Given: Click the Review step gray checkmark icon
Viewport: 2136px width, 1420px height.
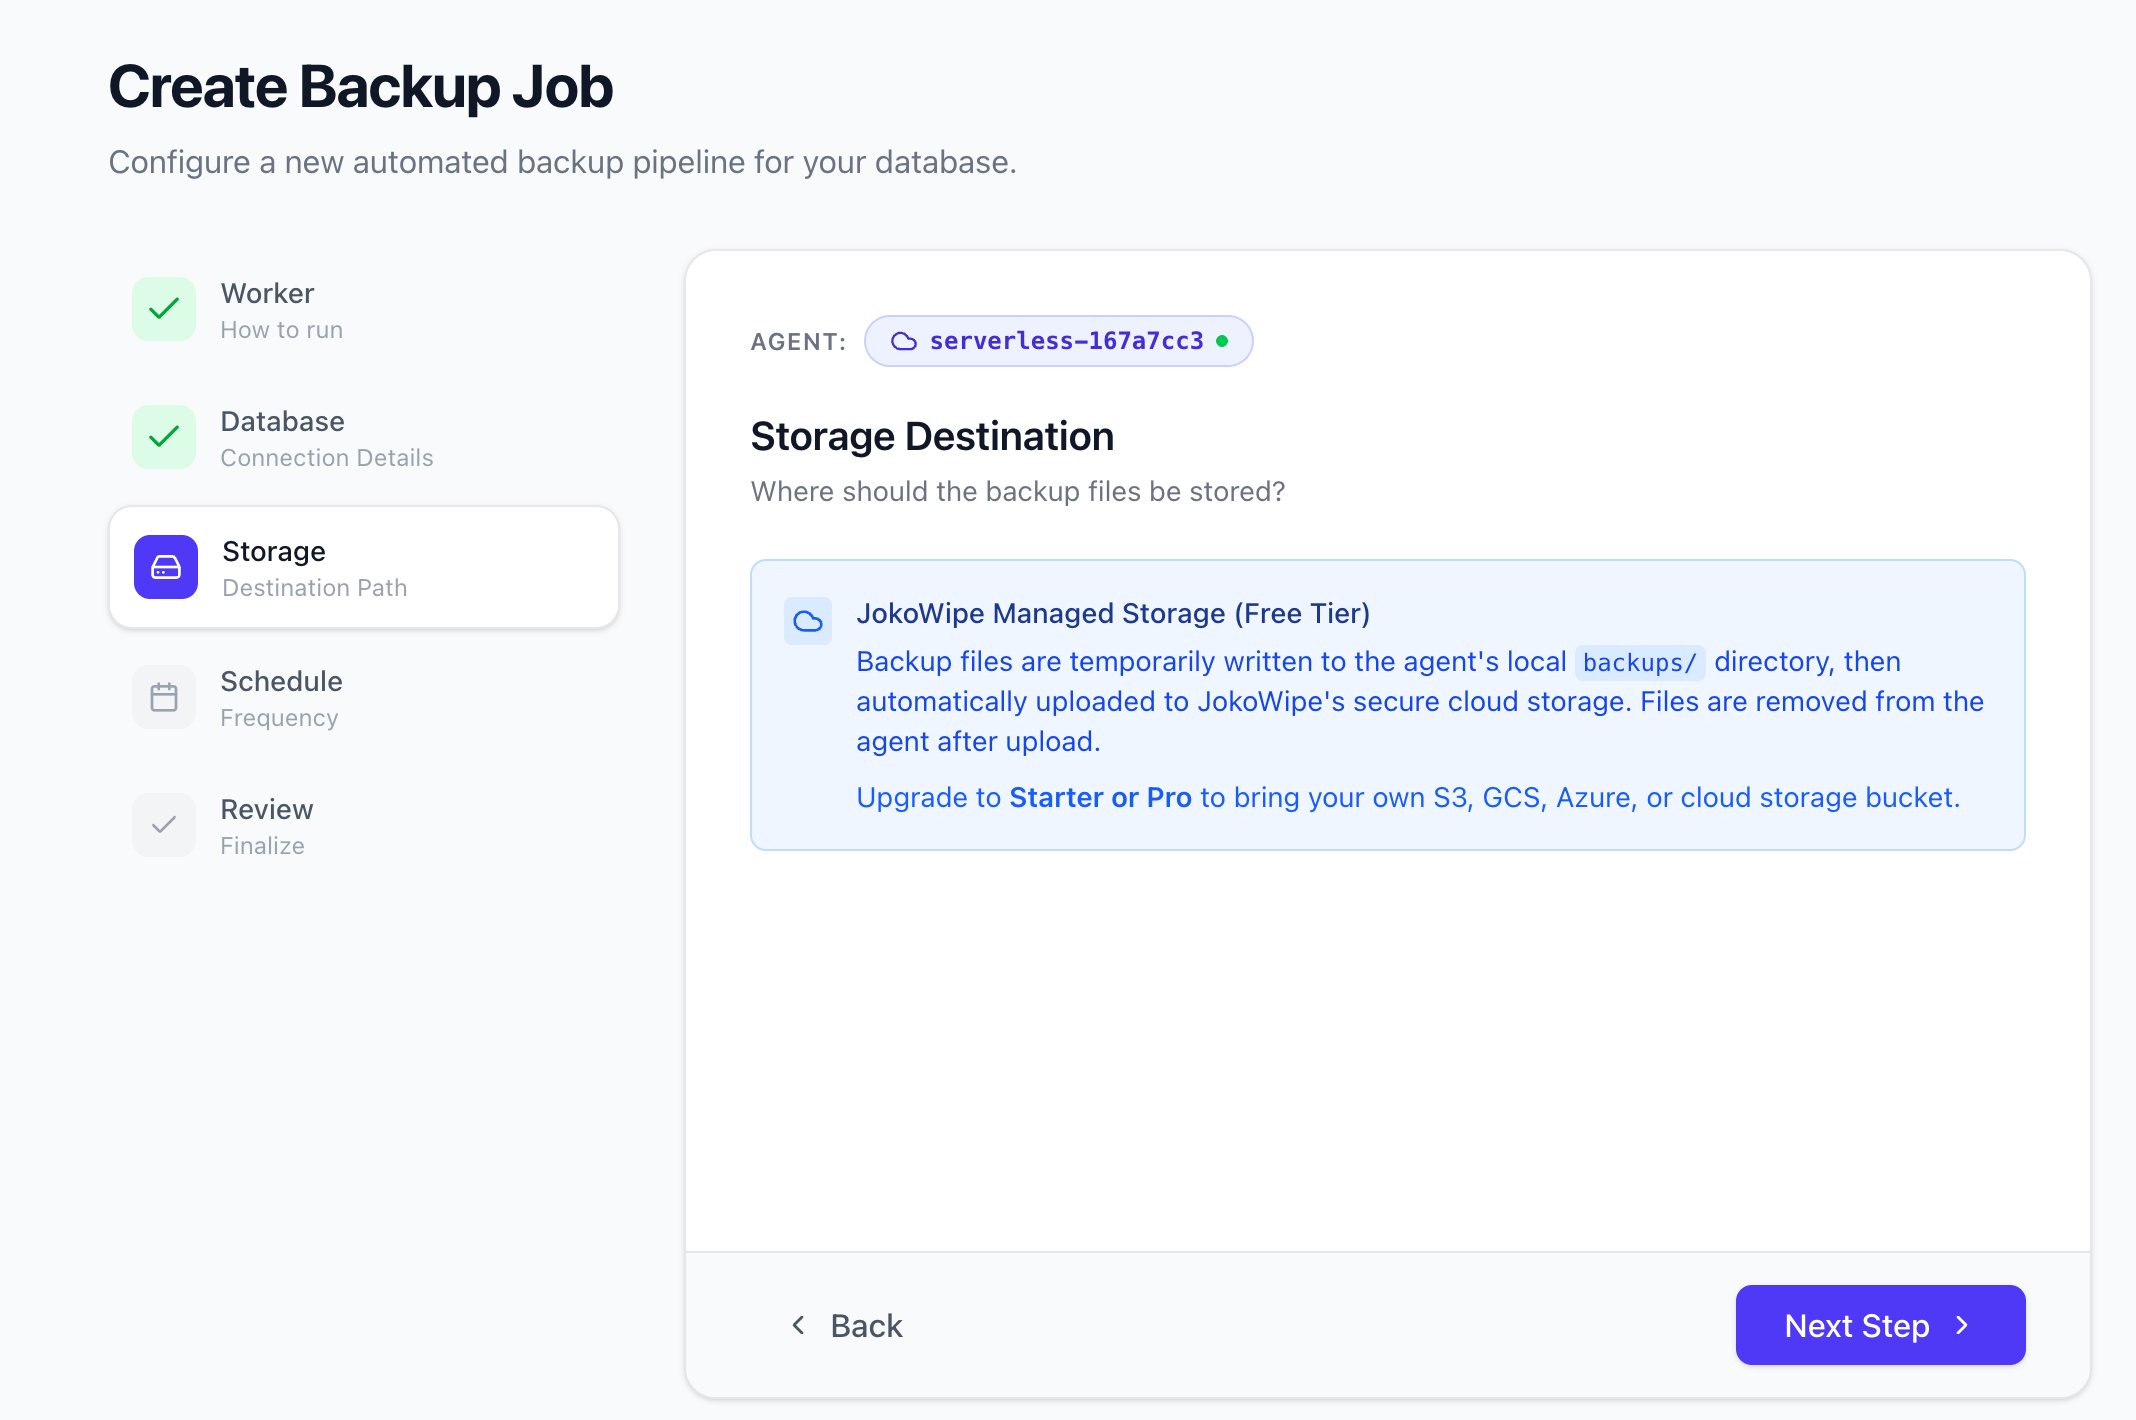Looking at the screenshot, I should 164,825.
